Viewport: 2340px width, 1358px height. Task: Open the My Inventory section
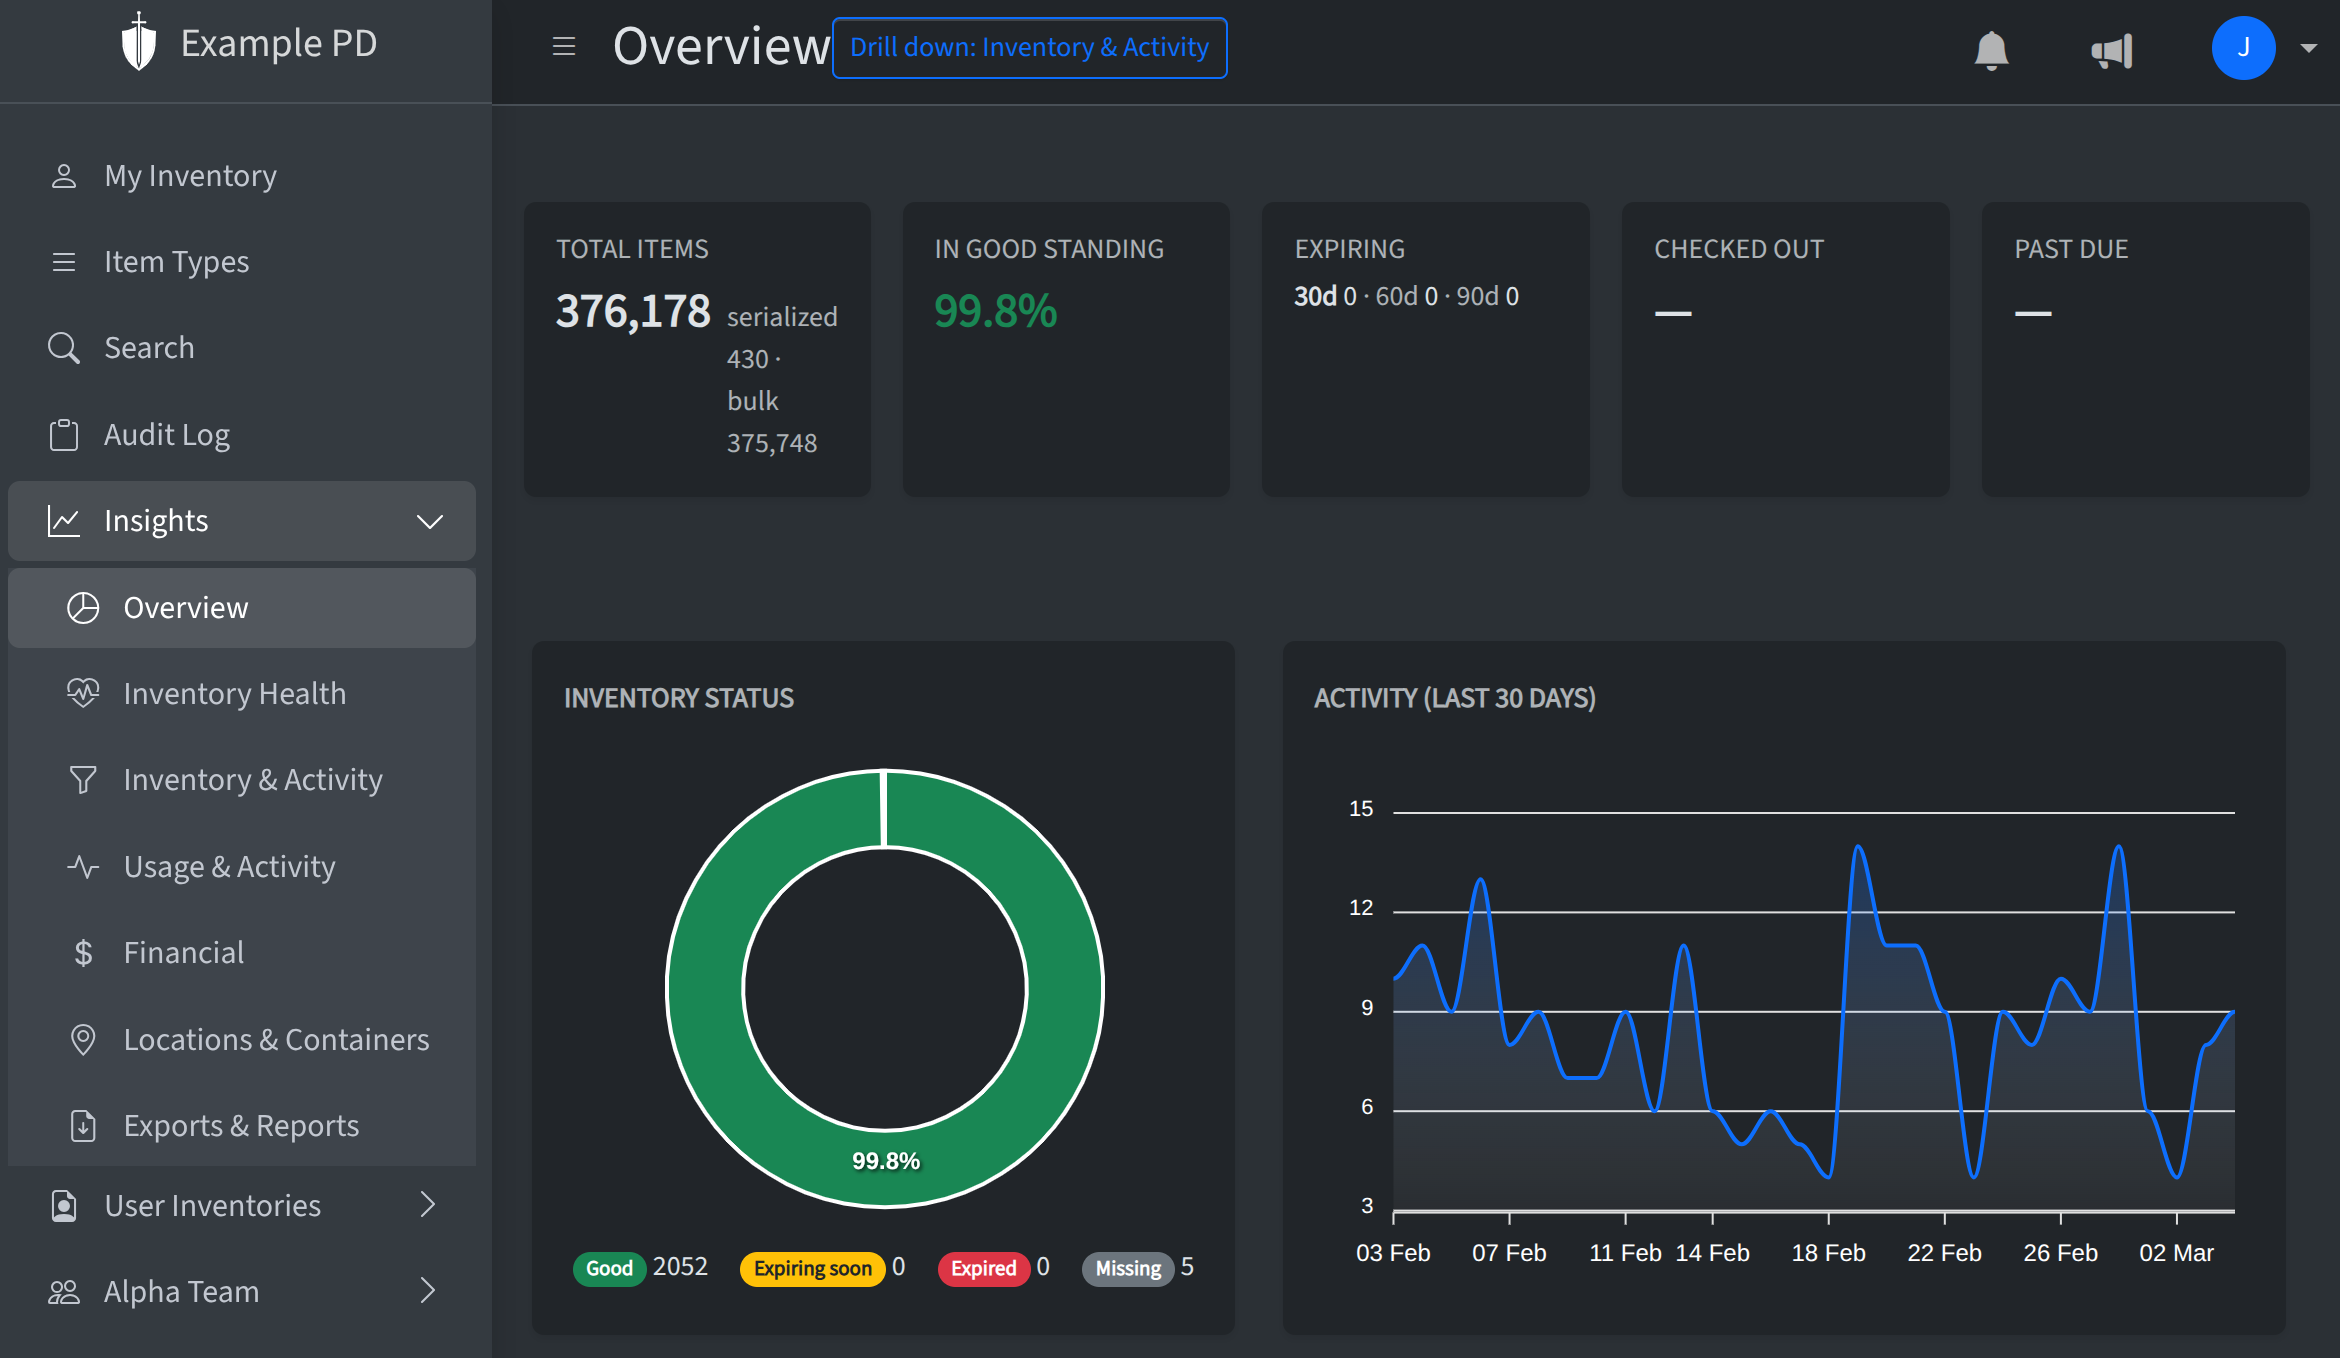(190, 175)
